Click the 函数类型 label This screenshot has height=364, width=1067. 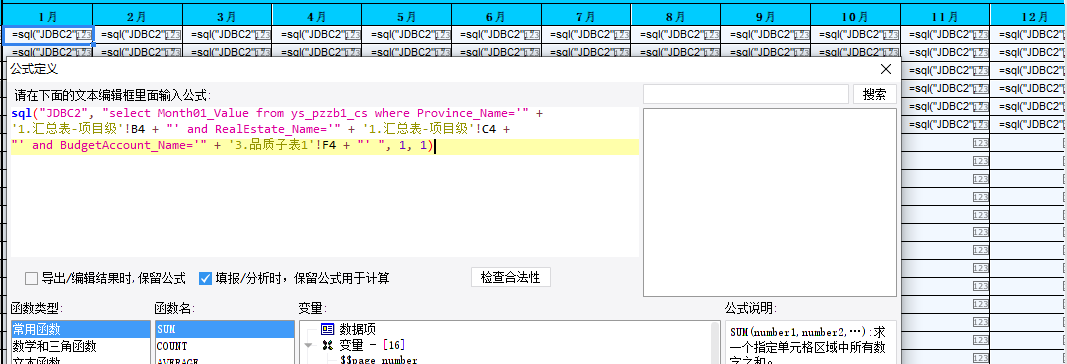coord(37,309)
